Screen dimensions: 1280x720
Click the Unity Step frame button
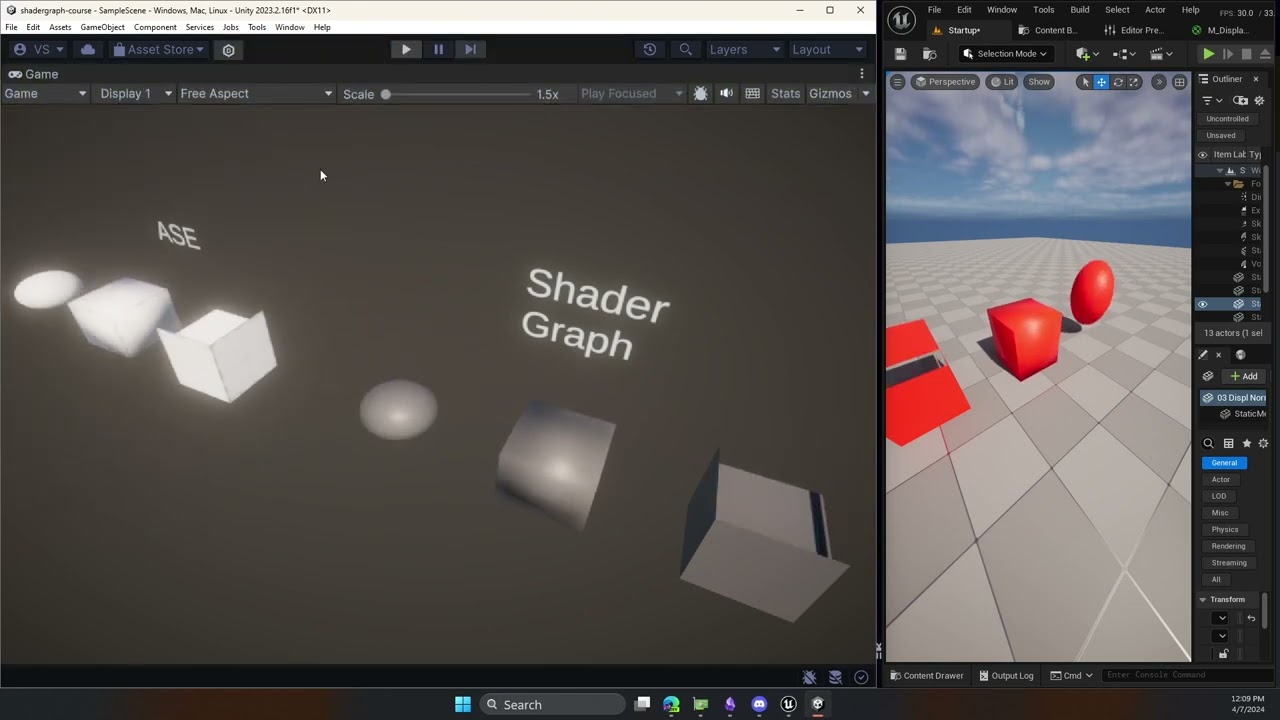pos(470,49)
